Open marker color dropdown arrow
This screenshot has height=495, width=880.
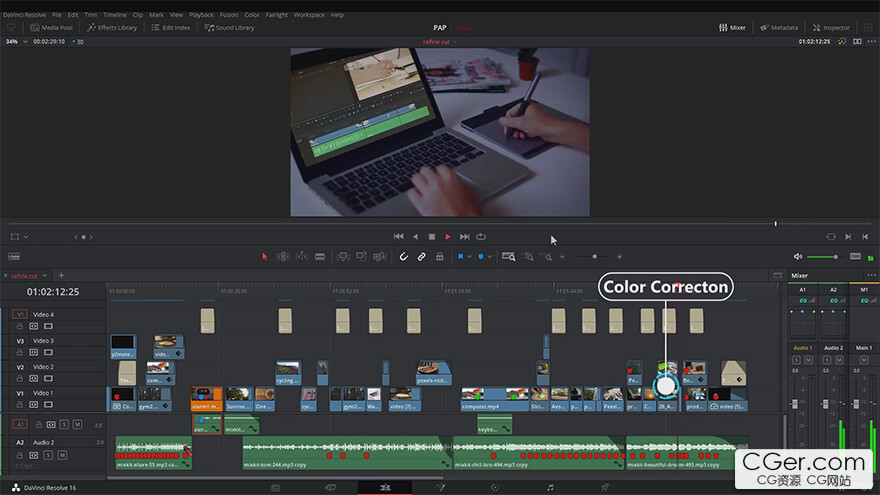point(489,257)
